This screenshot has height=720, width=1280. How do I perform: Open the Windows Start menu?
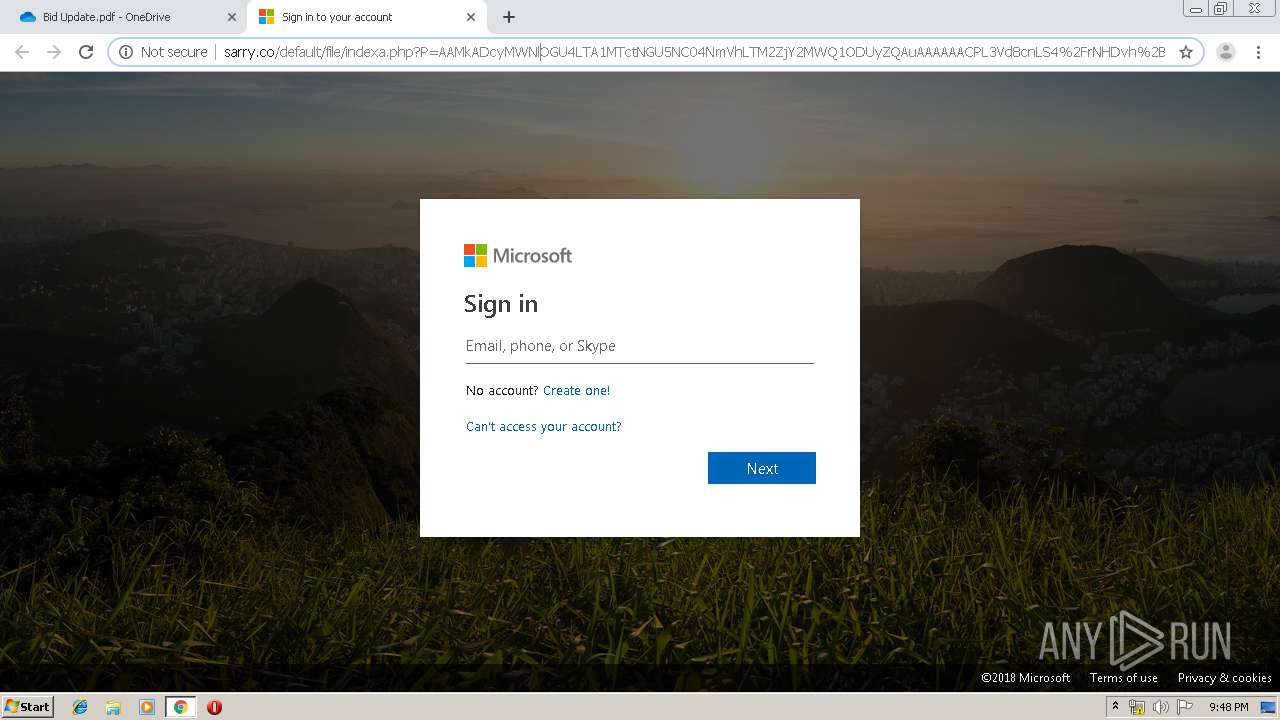tap(27, 707)
